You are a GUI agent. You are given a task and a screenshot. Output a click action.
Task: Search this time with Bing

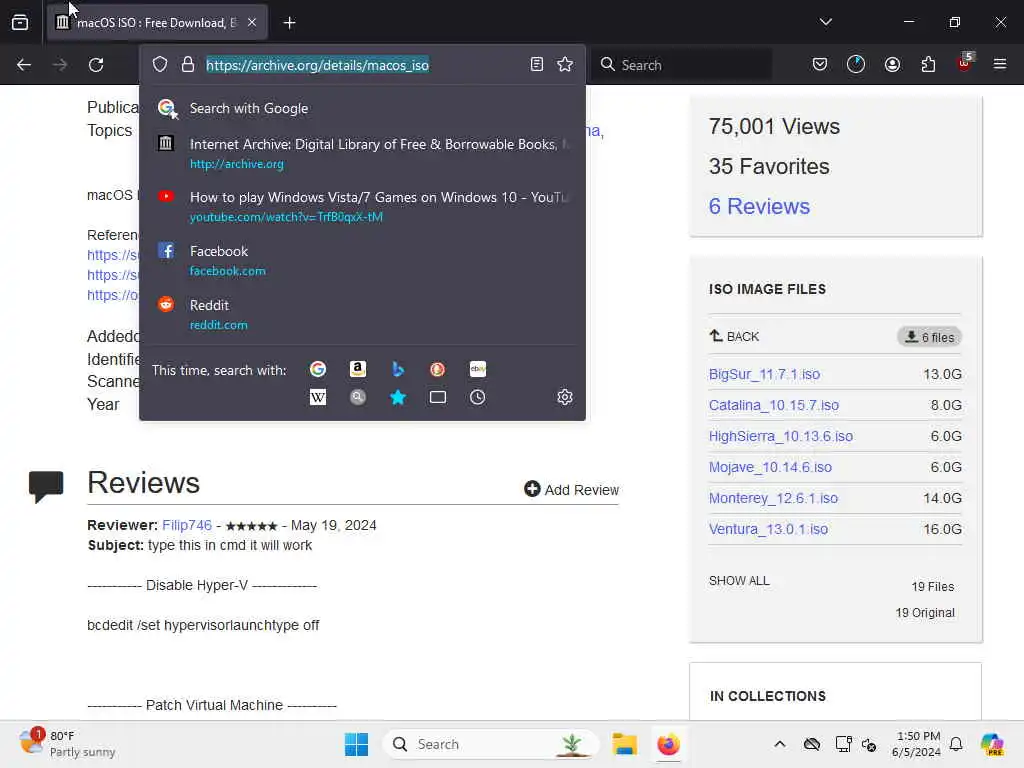coord(398,370)
